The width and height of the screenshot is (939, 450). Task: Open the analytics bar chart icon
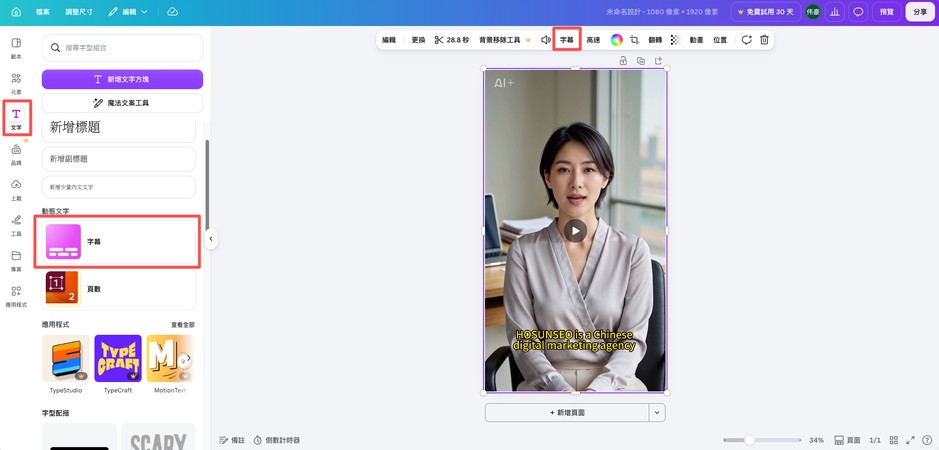point(834,12)
